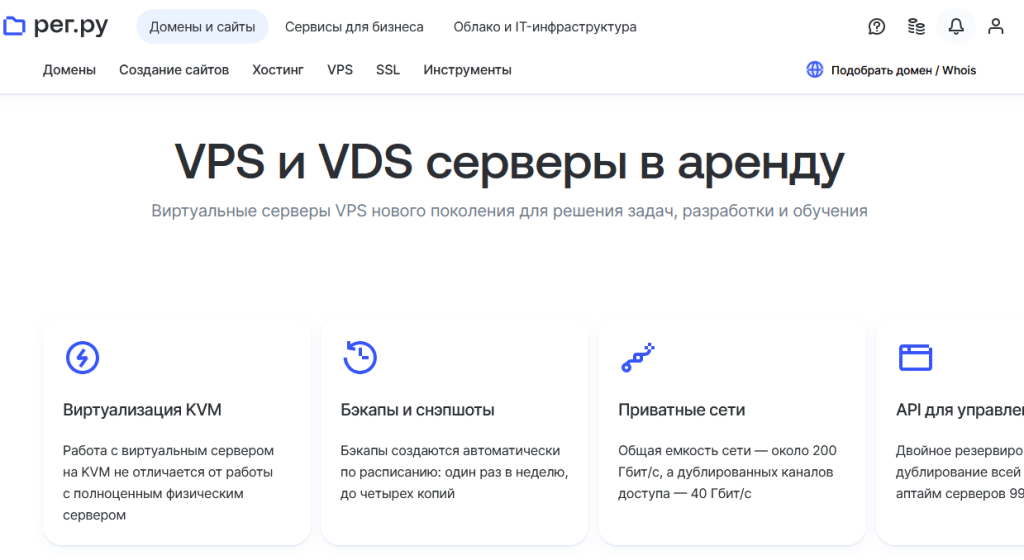The height and width of the screenshot is (560, 1024).
Task: Open the VPS menu item
Action: 340,70
